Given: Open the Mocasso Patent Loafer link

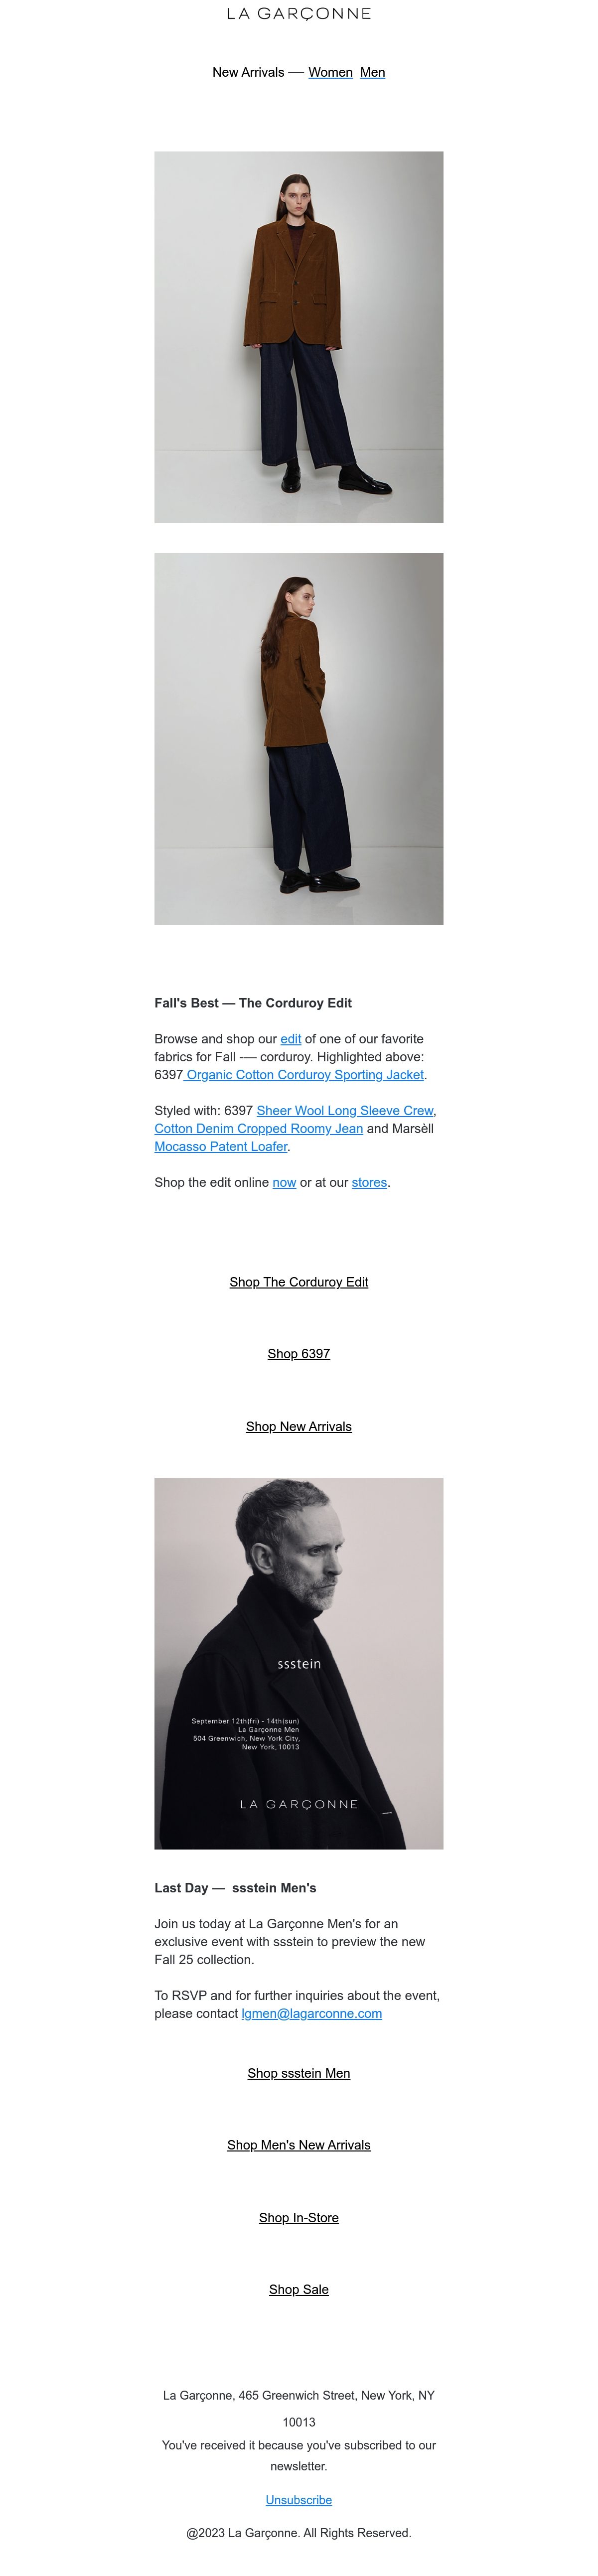Looking at the screenshot, I should [x=220, y=1147].
